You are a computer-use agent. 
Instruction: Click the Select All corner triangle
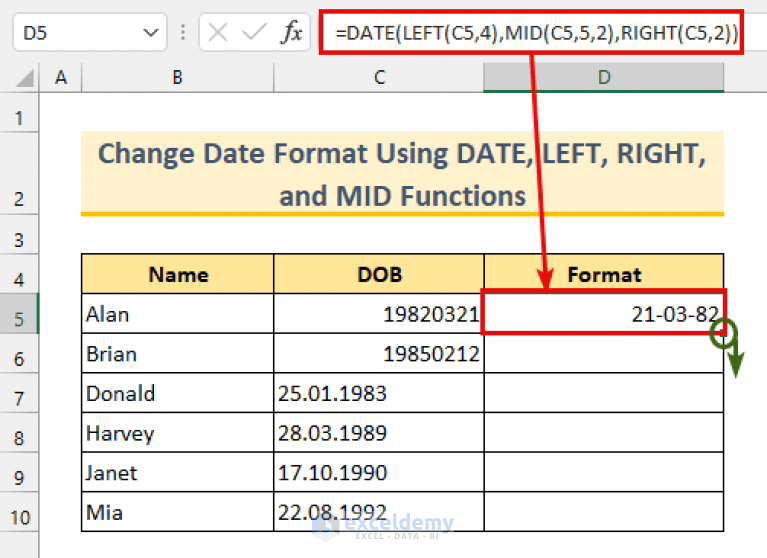[25, 79]
